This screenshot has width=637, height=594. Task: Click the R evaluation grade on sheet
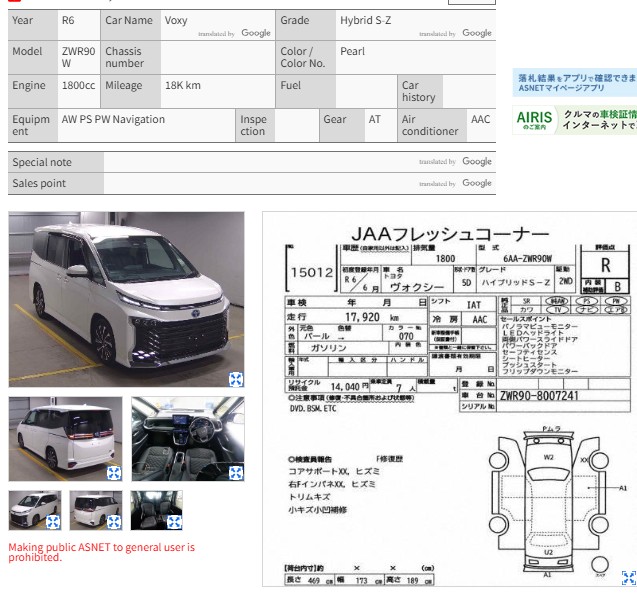(605, 265)
